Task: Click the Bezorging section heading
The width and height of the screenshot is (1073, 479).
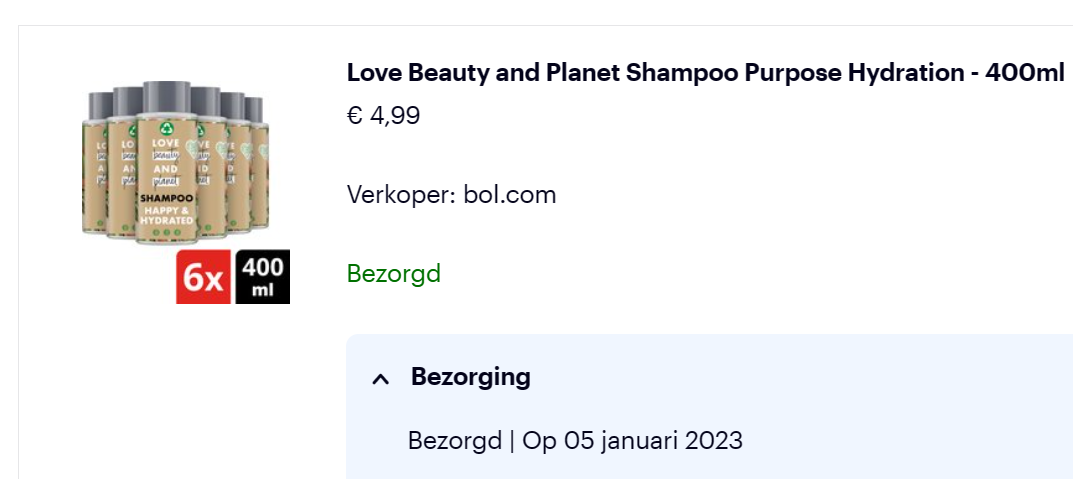Action: click(470, 377)
